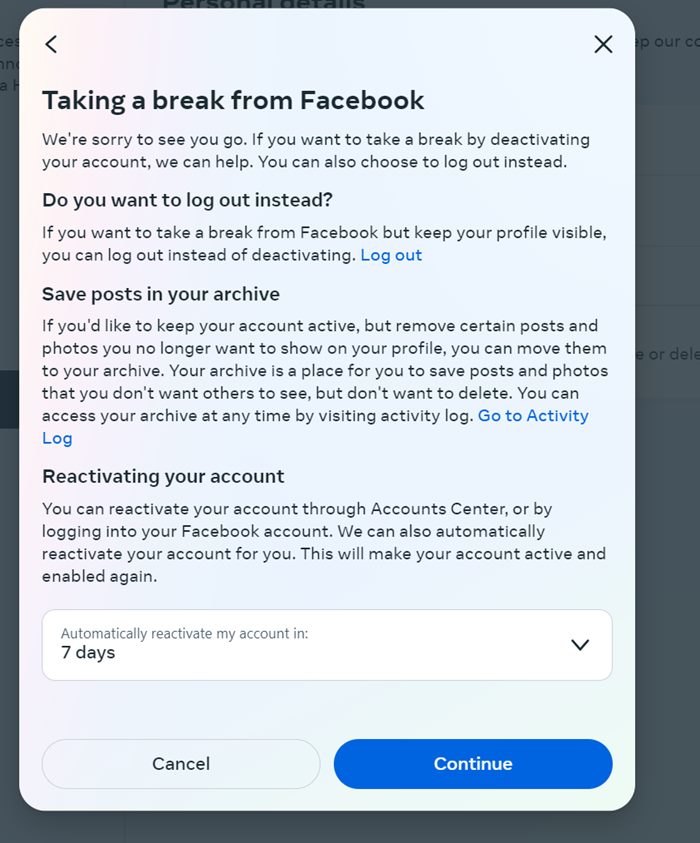Close the dialog with the X icon

coord(603,44)
